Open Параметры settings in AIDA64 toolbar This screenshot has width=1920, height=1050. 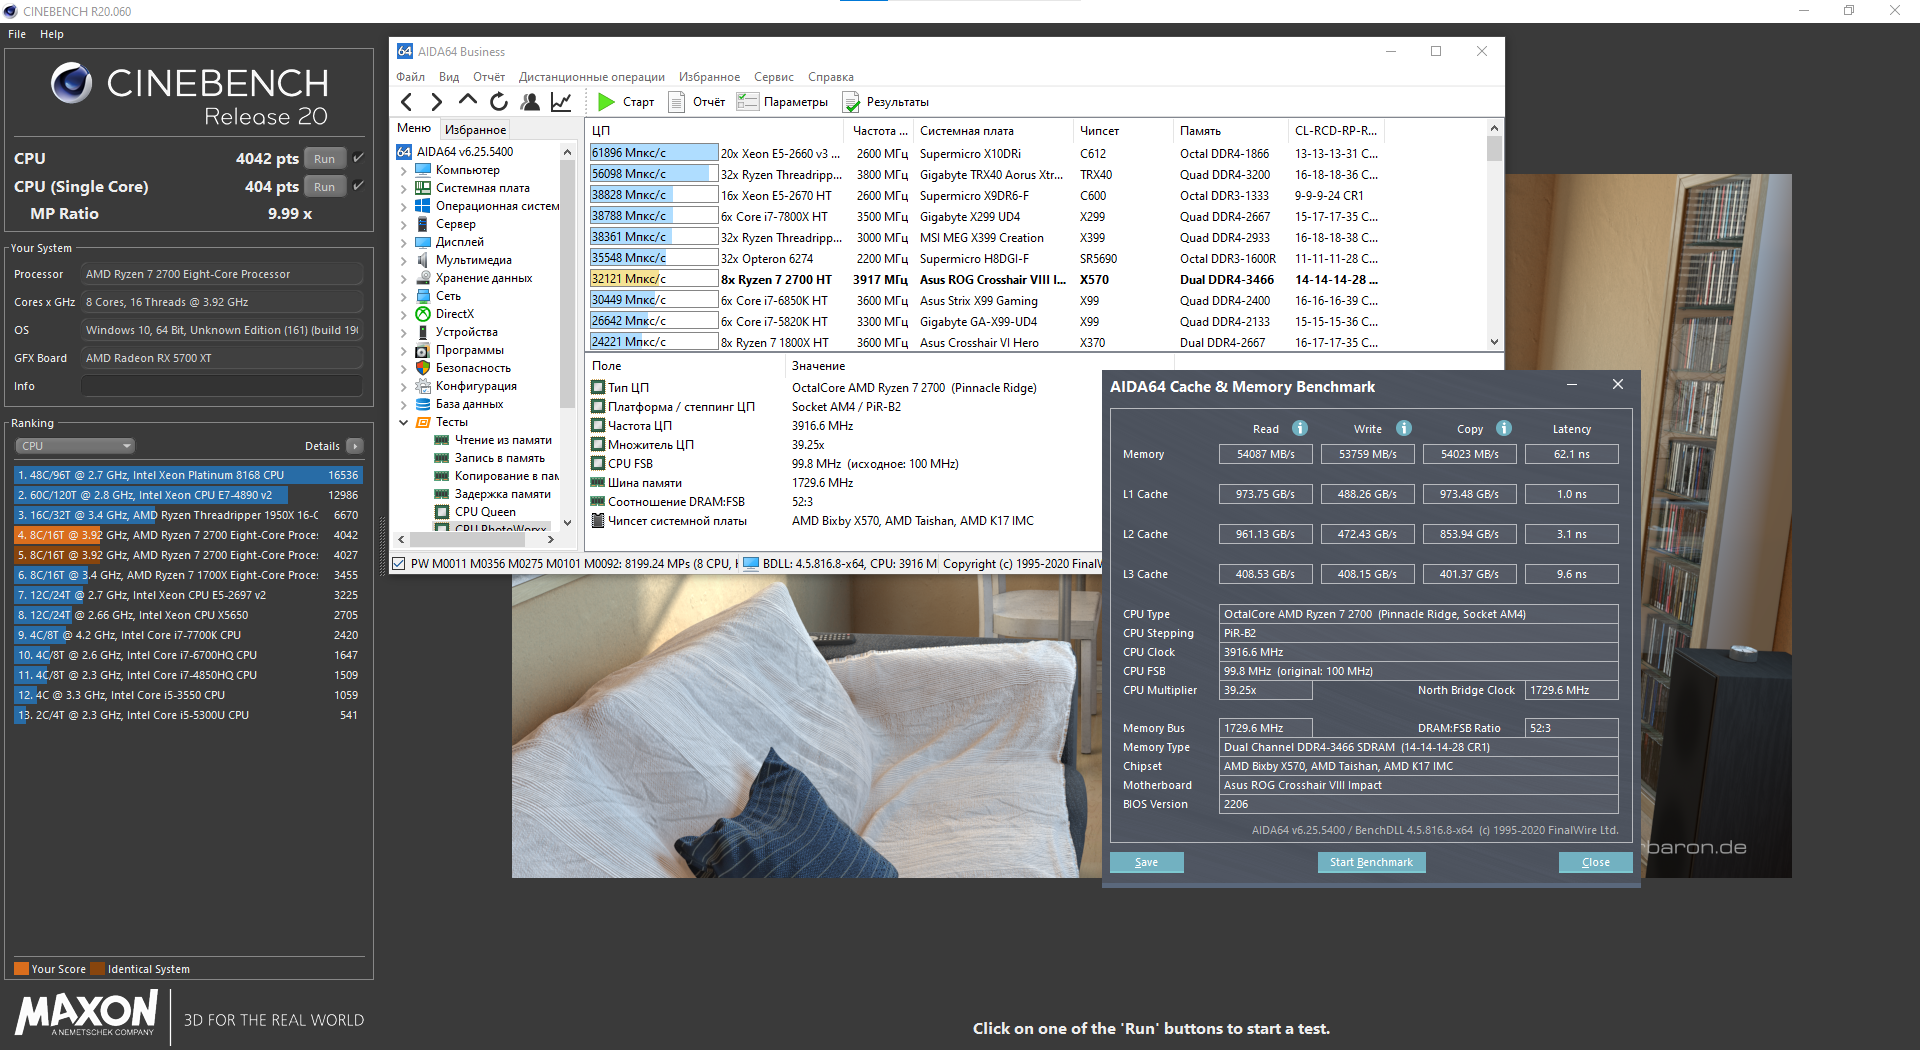point(782,102)
